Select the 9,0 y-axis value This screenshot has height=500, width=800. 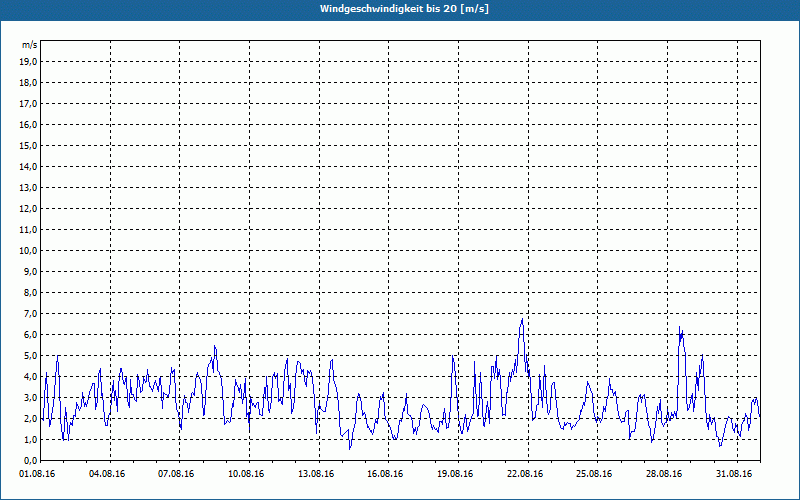[x=30, y=271]
